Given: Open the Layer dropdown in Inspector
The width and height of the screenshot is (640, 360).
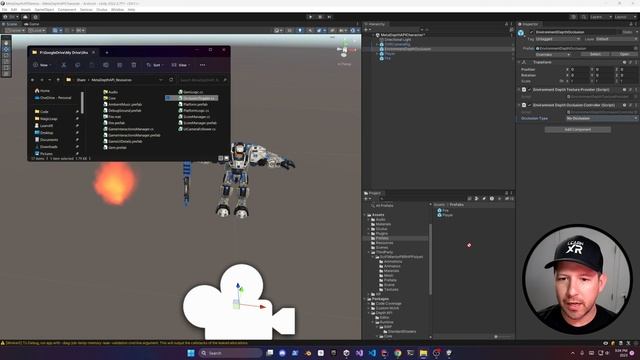Looking at the screenshot, I should click(x=616, y=39).
